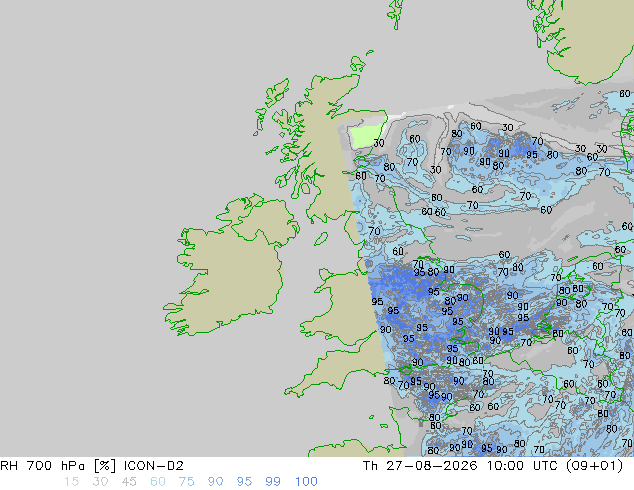Click the 'RH 700 hPa [%] ICON-D2' title text
Screen dimensions: 634x490
pyautogui.click(x=92, y=466)
